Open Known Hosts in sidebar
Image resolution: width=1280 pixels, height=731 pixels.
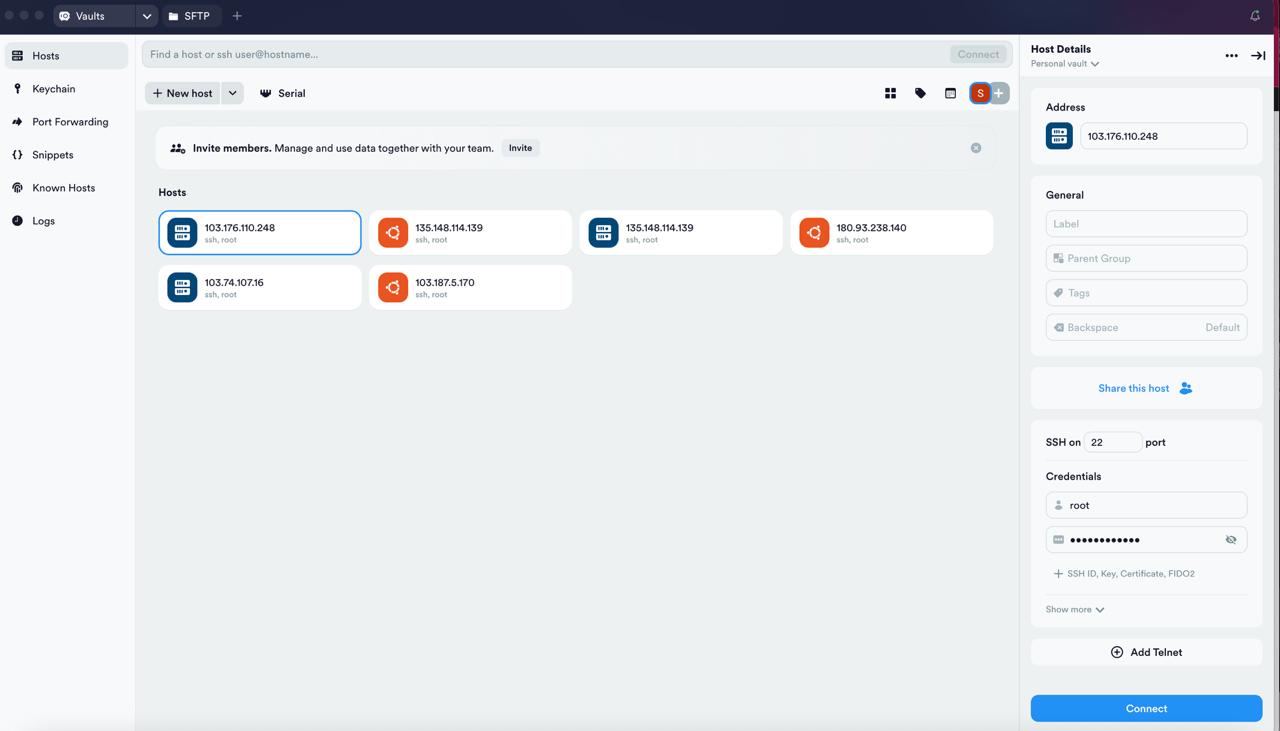click(x=66, y=188)
